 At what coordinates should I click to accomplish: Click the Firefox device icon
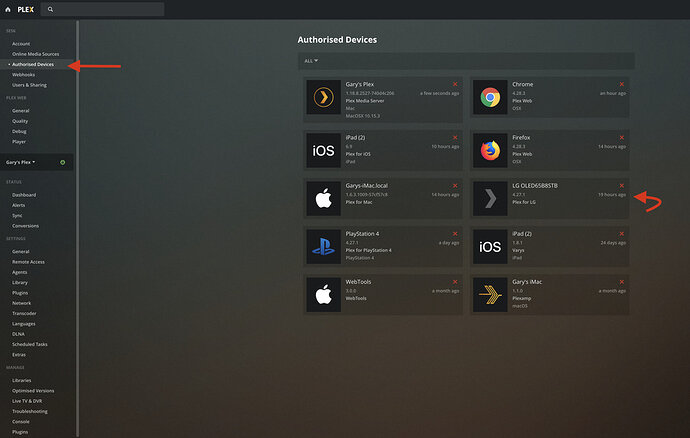click(490, 151)
